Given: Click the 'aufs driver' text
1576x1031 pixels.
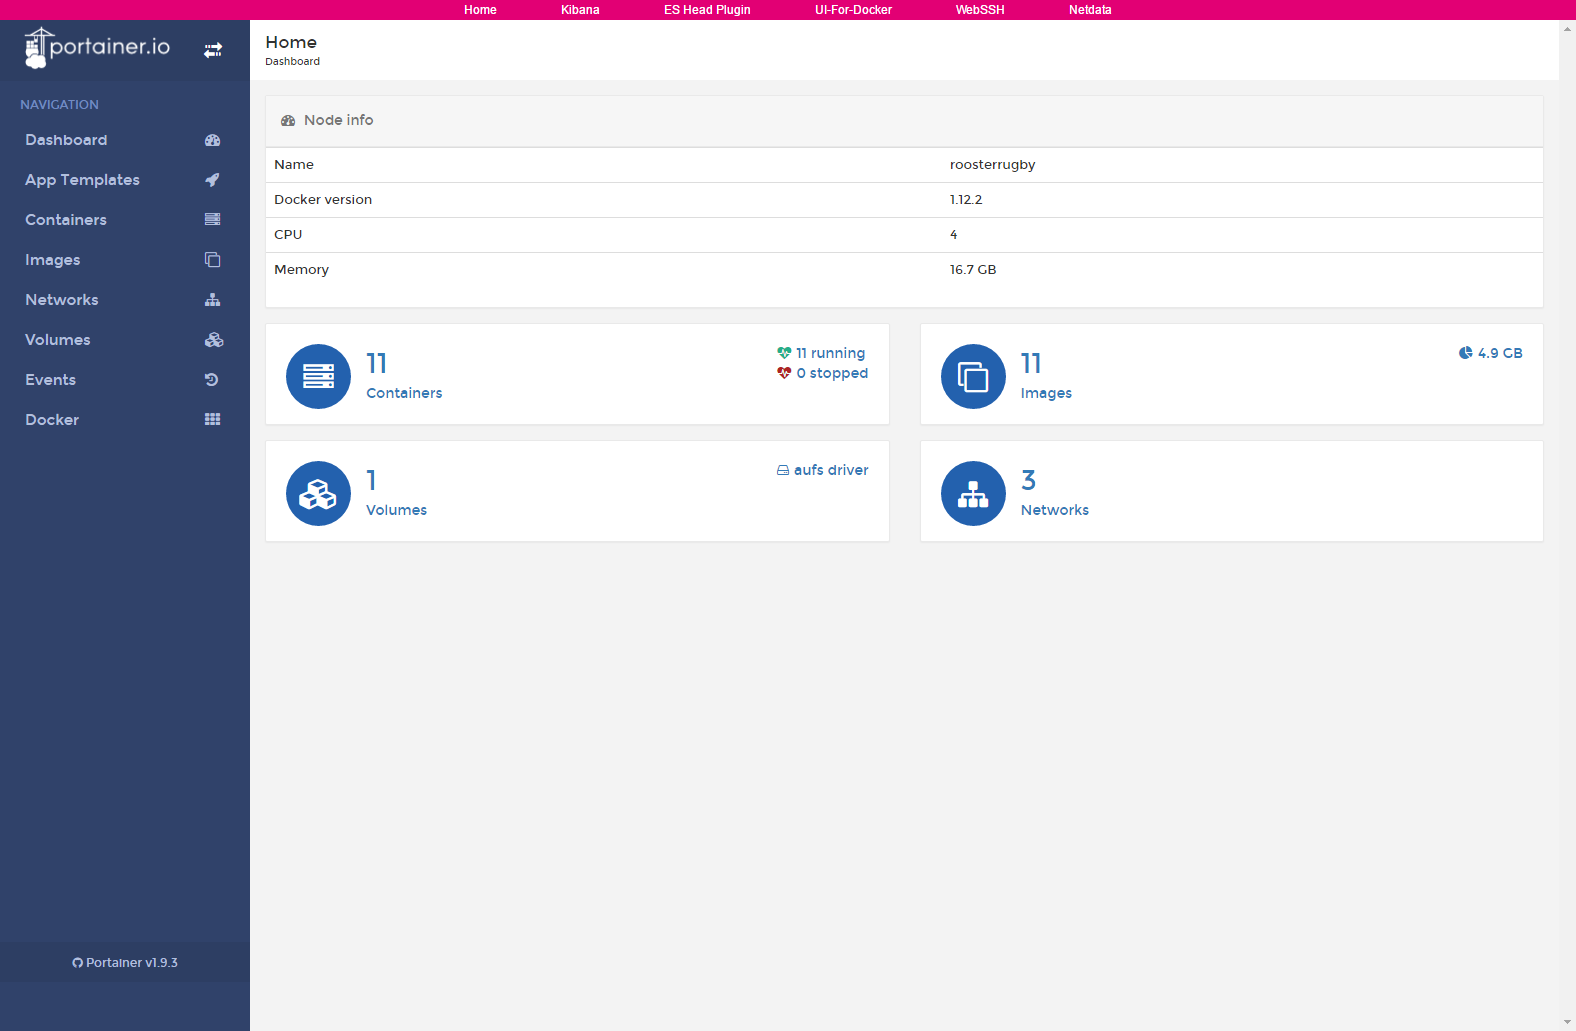Looking at the screenshot, I should click(x=831, y=470).
